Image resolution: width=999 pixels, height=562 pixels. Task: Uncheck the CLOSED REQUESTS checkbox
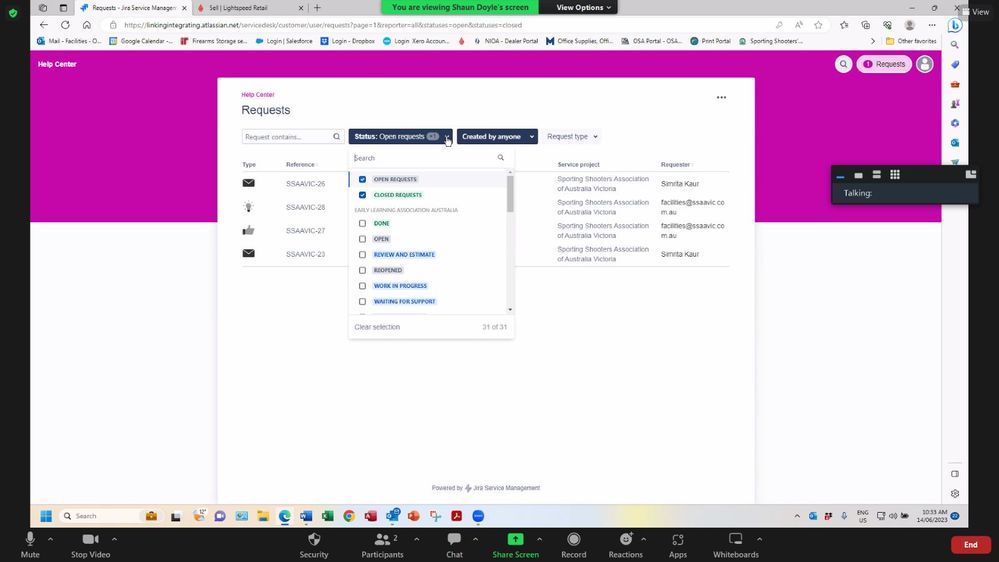[x=363, y=195]
